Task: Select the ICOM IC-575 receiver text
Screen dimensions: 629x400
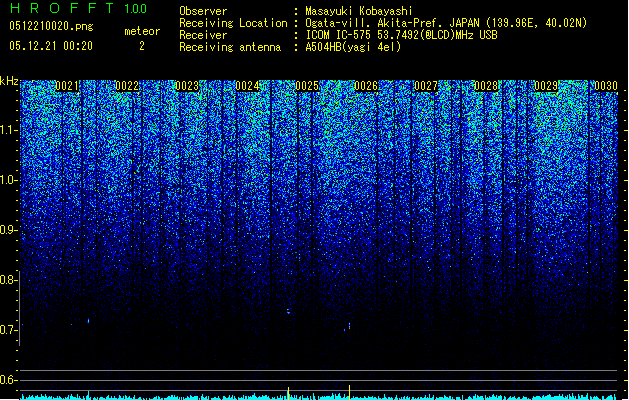Action: point(402,35)
